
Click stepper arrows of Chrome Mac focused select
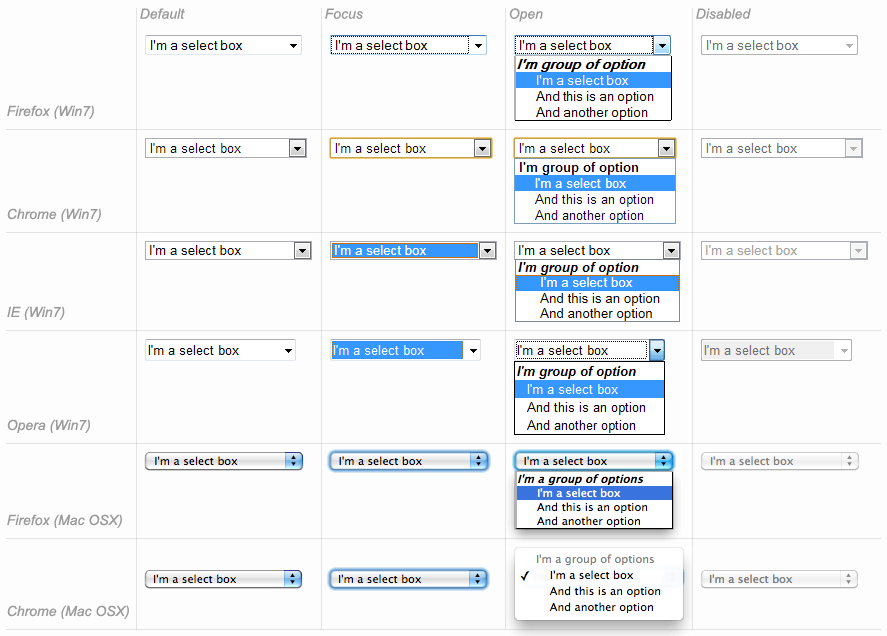pos(478,579)
